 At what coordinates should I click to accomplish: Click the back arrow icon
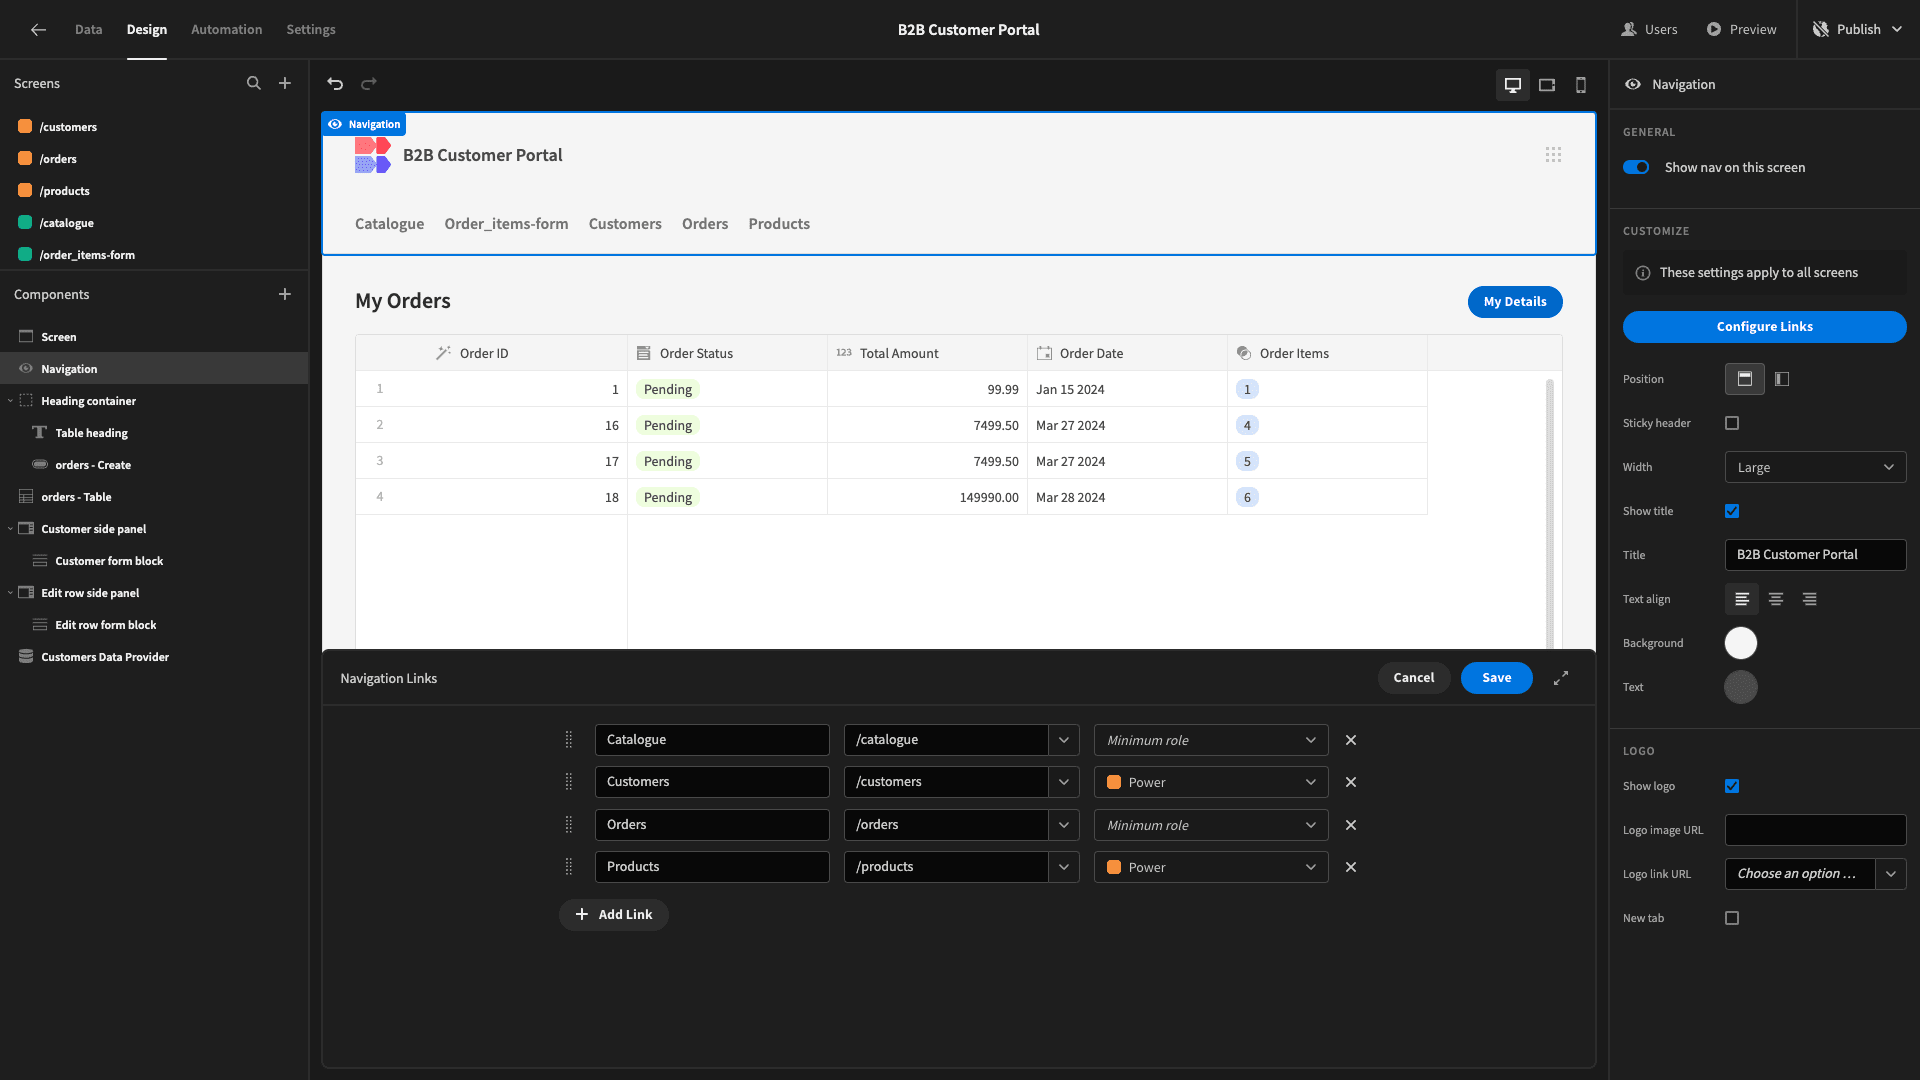38,30
